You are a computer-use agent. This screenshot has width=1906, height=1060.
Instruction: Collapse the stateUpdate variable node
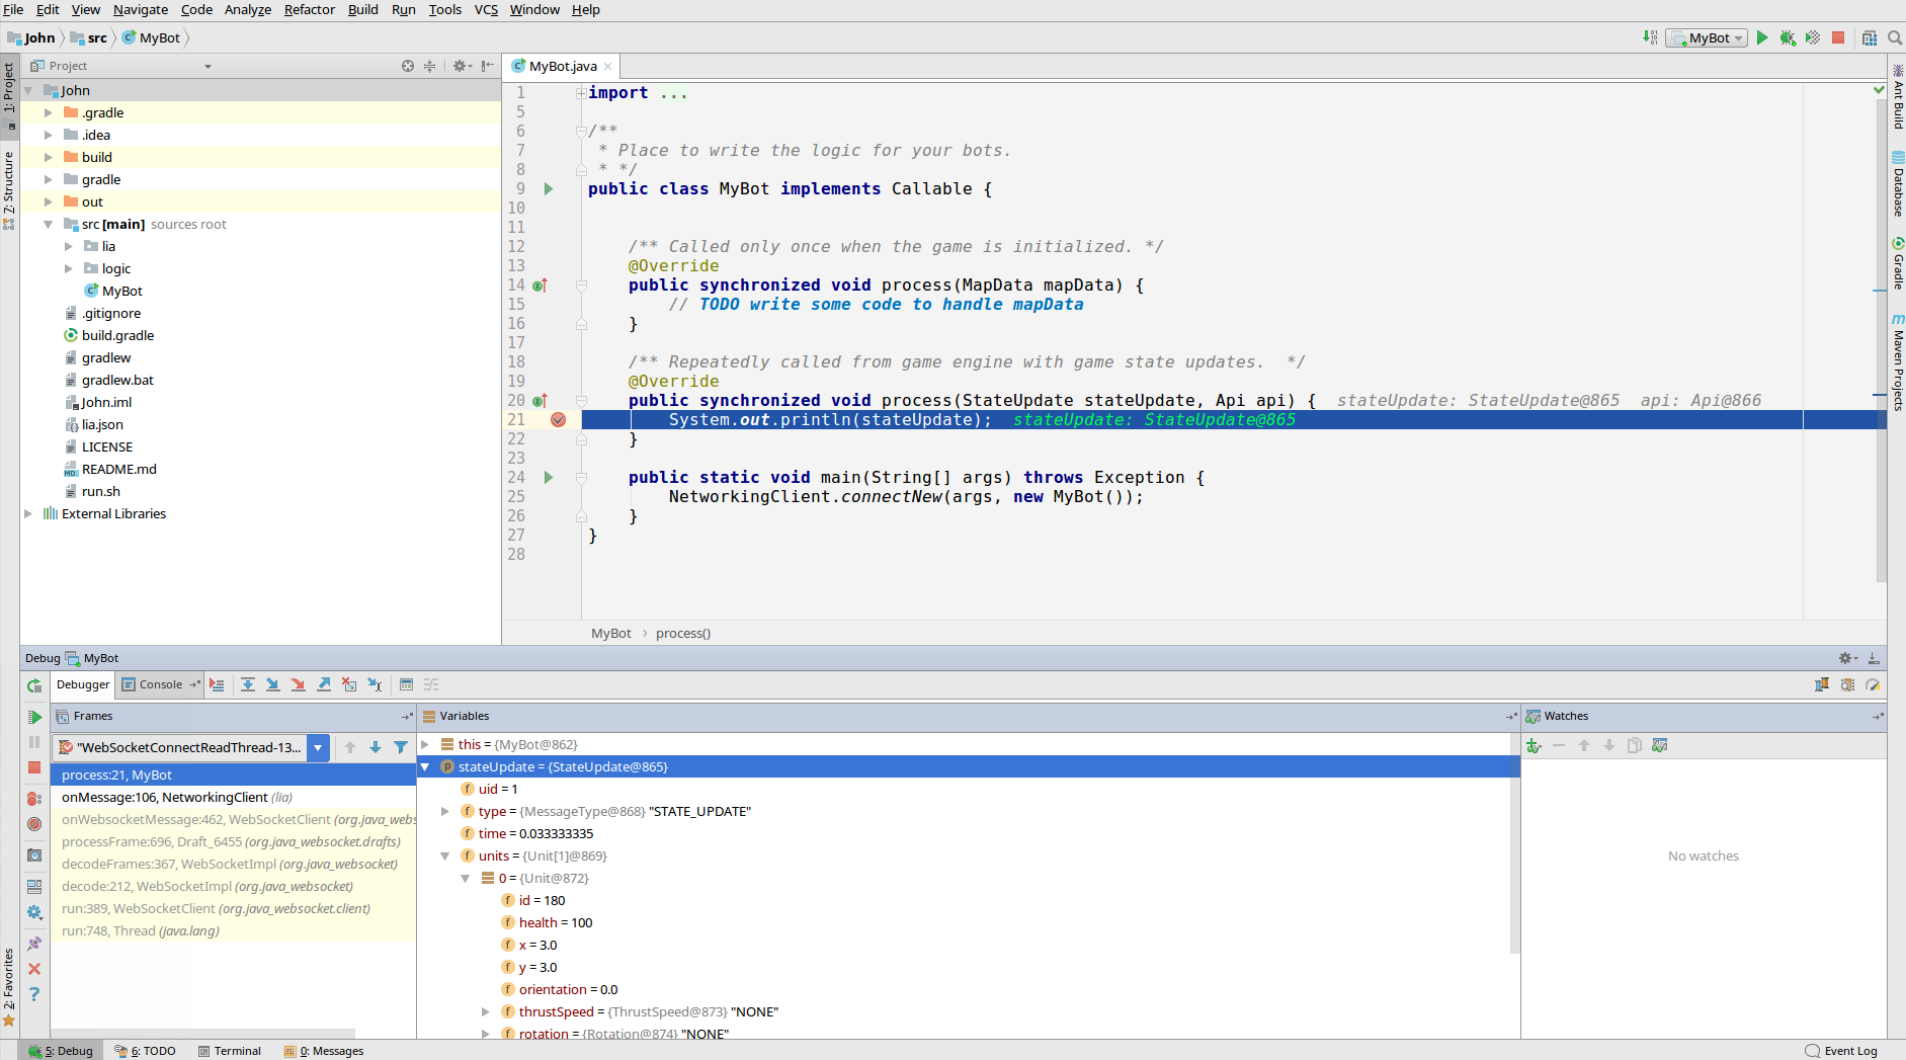[x=425, y=767]
